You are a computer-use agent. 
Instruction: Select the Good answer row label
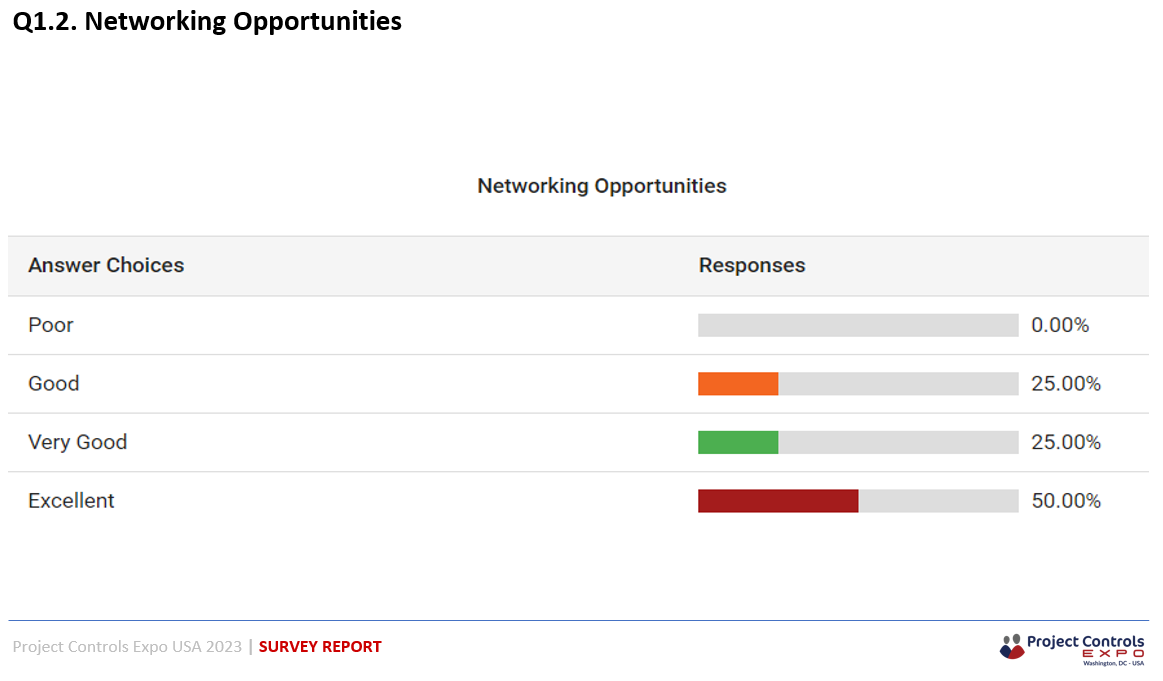tap(53, 384)
